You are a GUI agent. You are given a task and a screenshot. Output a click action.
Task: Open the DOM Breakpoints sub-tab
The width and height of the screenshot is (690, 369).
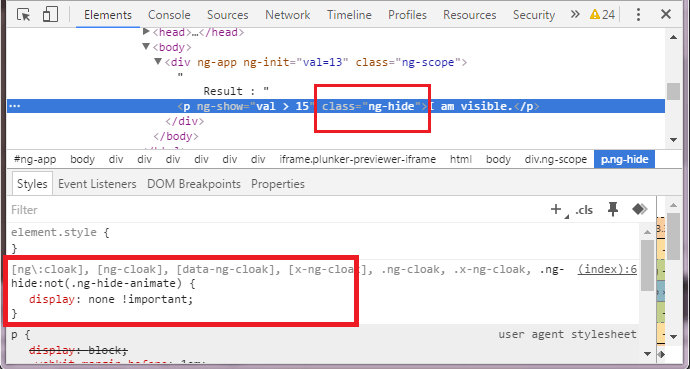tap(194, 184)
